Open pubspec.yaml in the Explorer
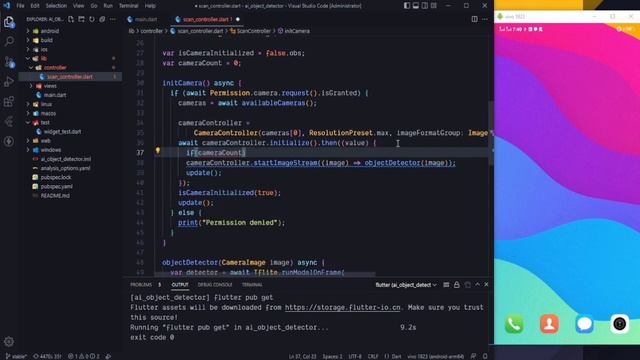The height and width of the screenshot is (360, 640). pyautogui.click(x=56, y=187)
